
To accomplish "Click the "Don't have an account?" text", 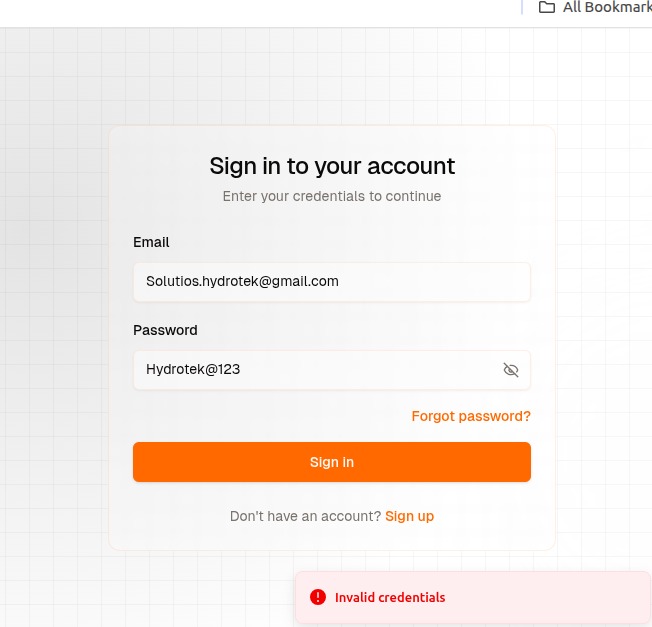I will pos(305,516).
